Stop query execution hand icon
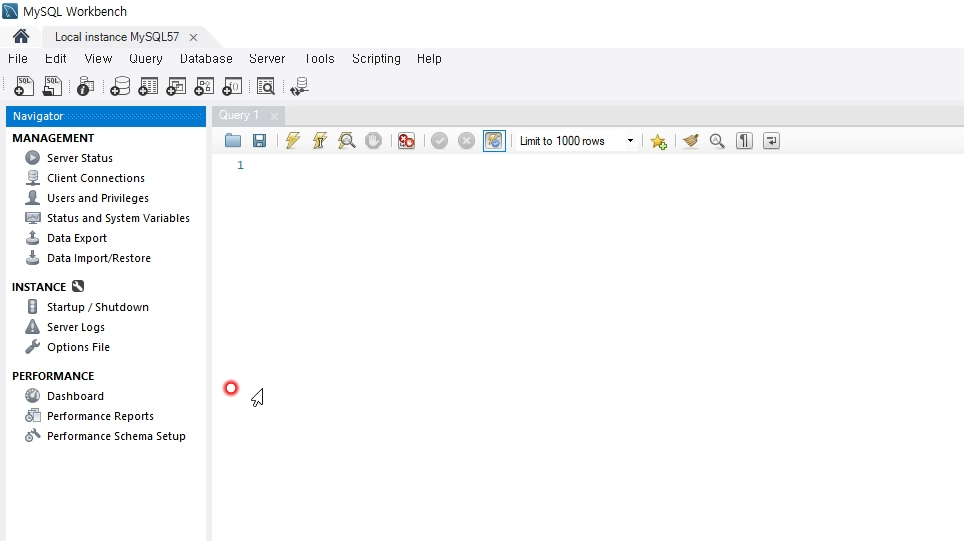 [x=373, y=141]
